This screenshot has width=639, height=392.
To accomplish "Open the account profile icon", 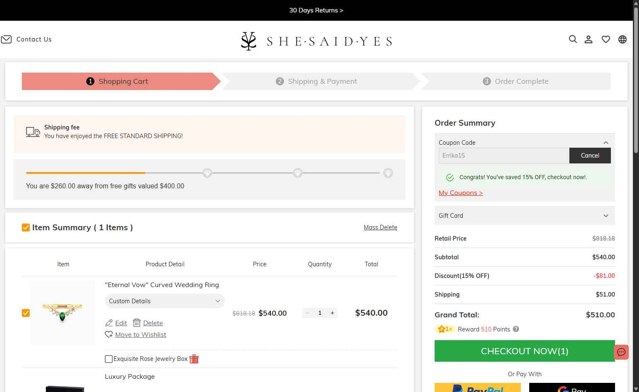I will [588, 40].
